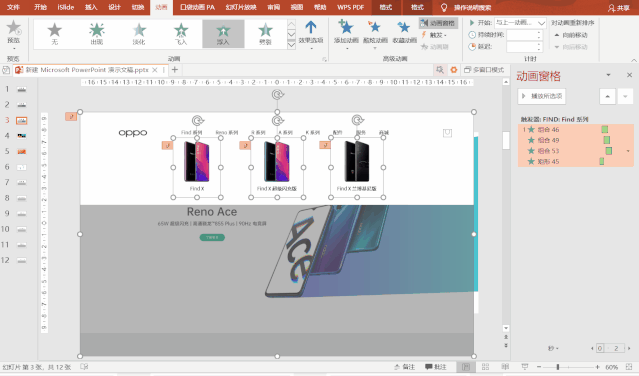Image resolution: width=639 pixels, height=376 pixels.
Task: Select slide 12 thumbnail
Action: point(22,260)
